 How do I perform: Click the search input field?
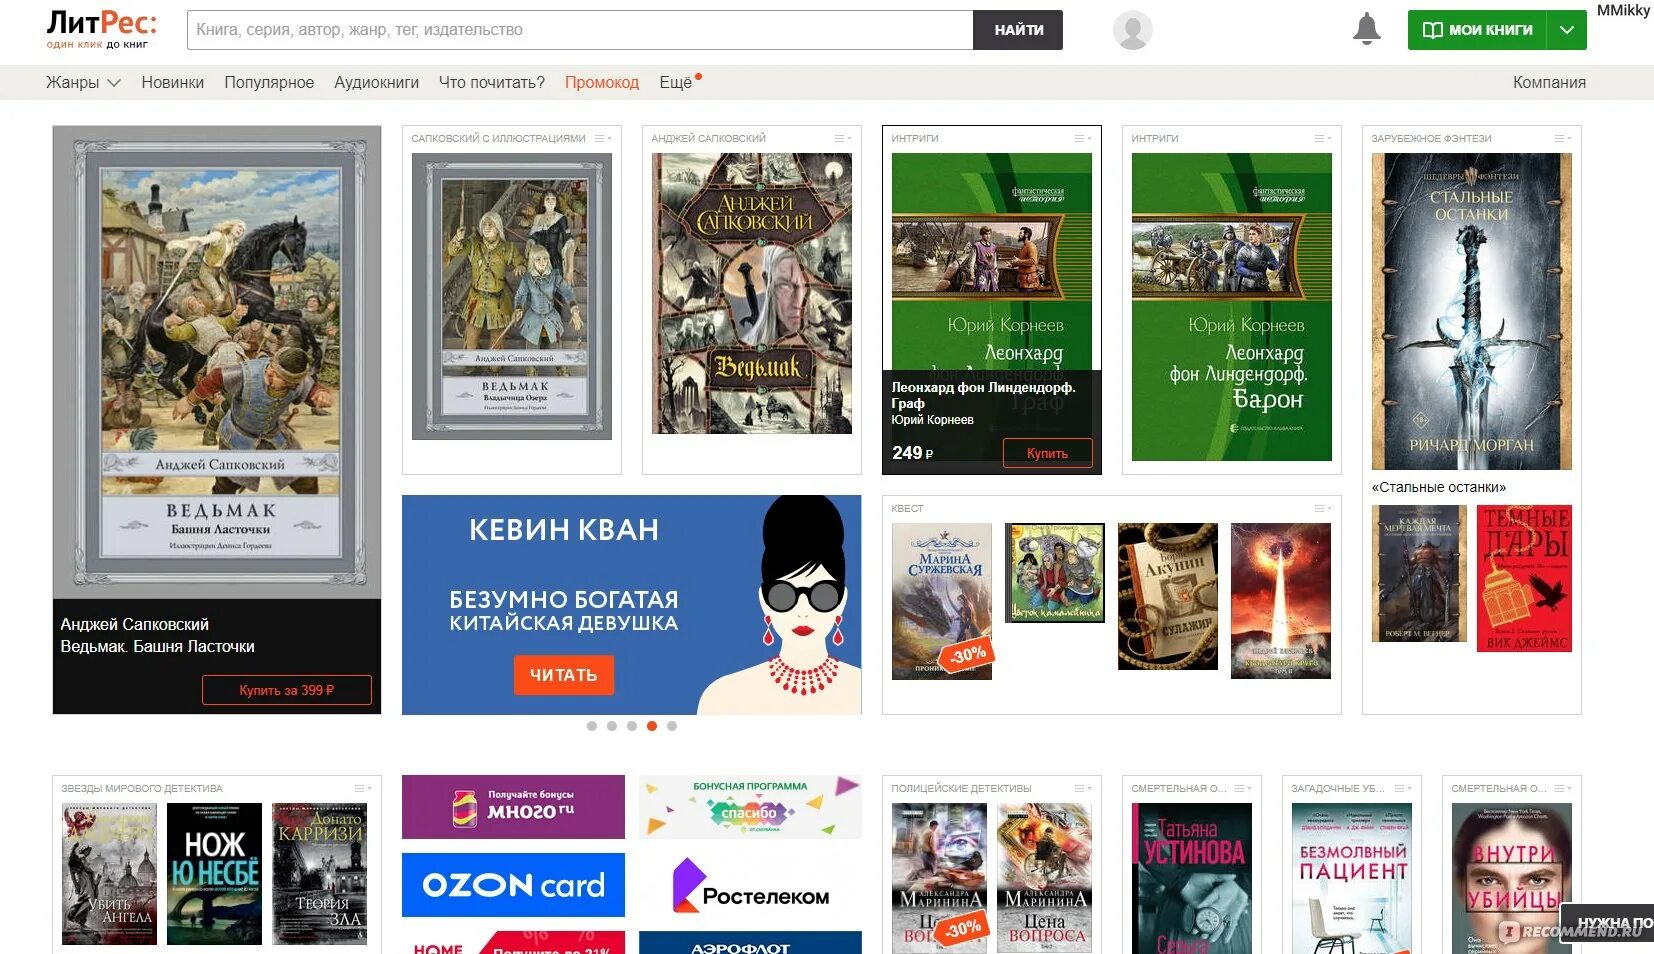click(x=580, y=30)
